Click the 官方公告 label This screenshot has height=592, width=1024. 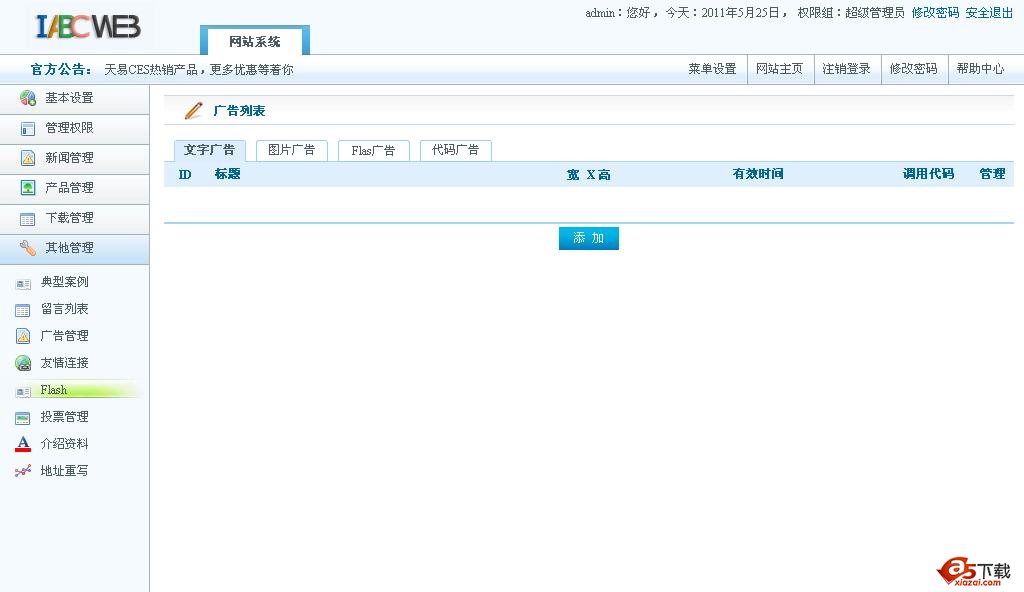click(61, 69)
